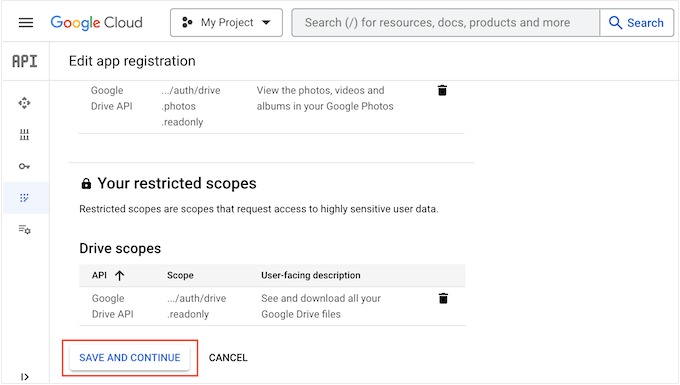Screen dimensions: 680x385
Task: Click the restricted scopes explanation sentence
Action: [x=259, y=209]
